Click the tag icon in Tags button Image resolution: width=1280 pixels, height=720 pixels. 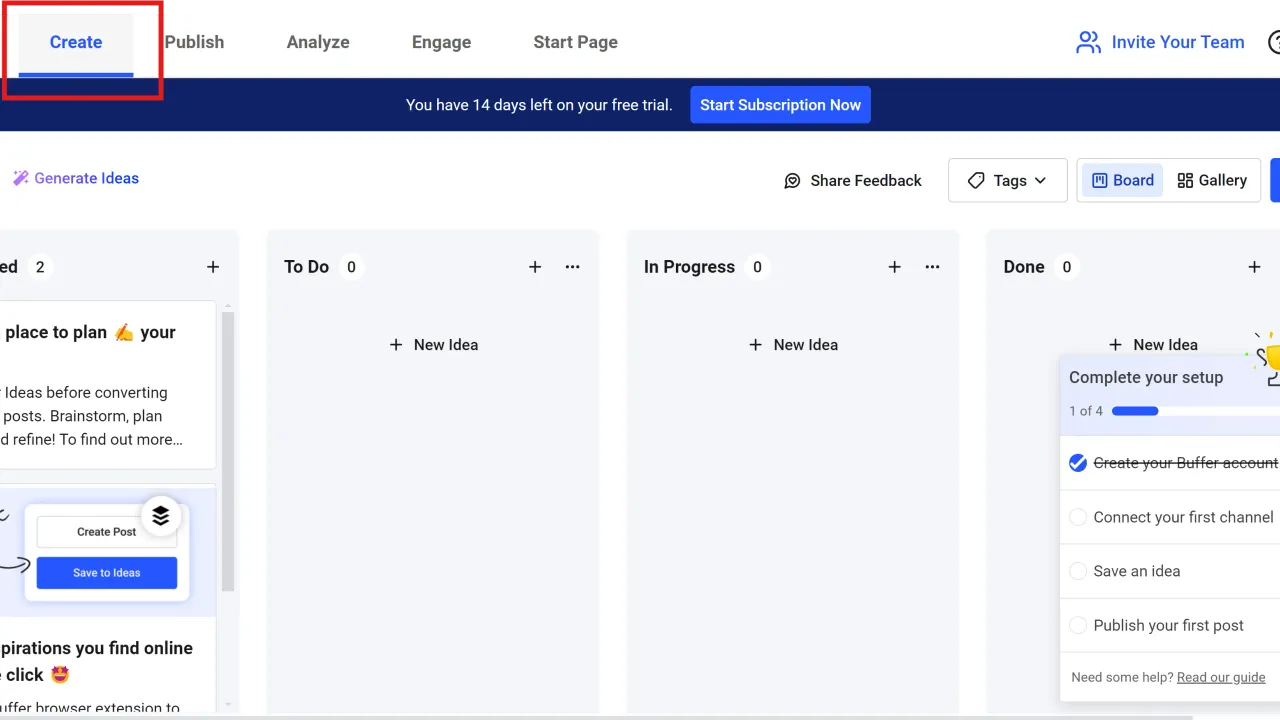click(976, 181)
